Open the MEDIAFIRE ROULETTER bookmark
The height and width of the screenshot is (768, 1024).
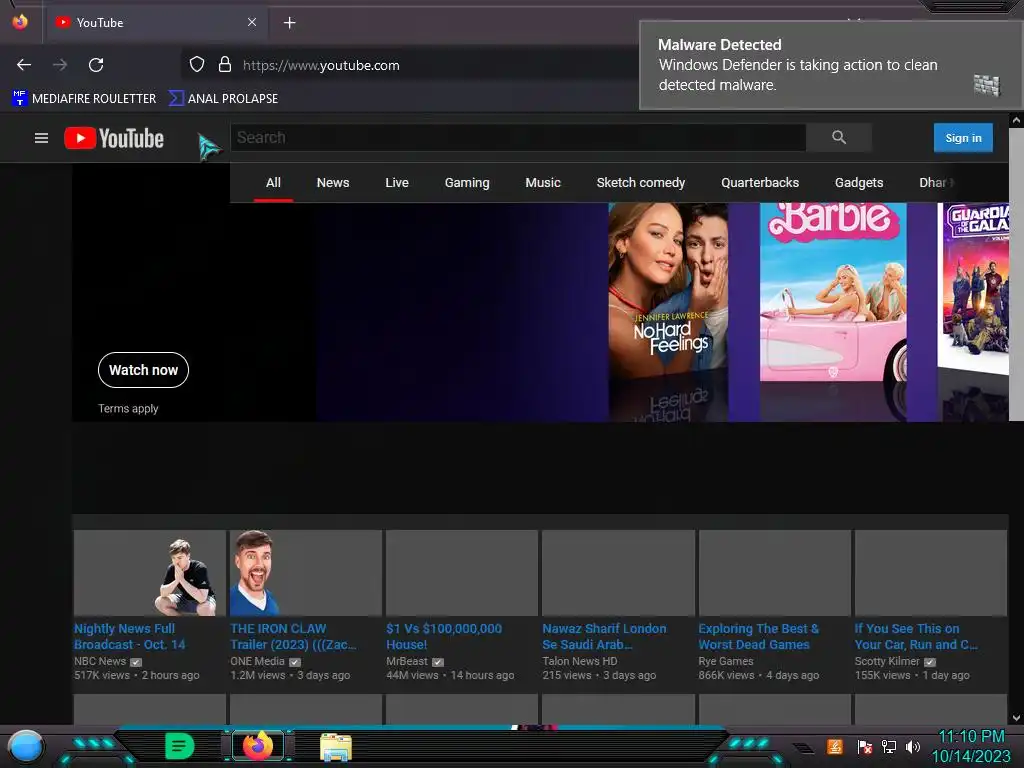pos(84,99)
